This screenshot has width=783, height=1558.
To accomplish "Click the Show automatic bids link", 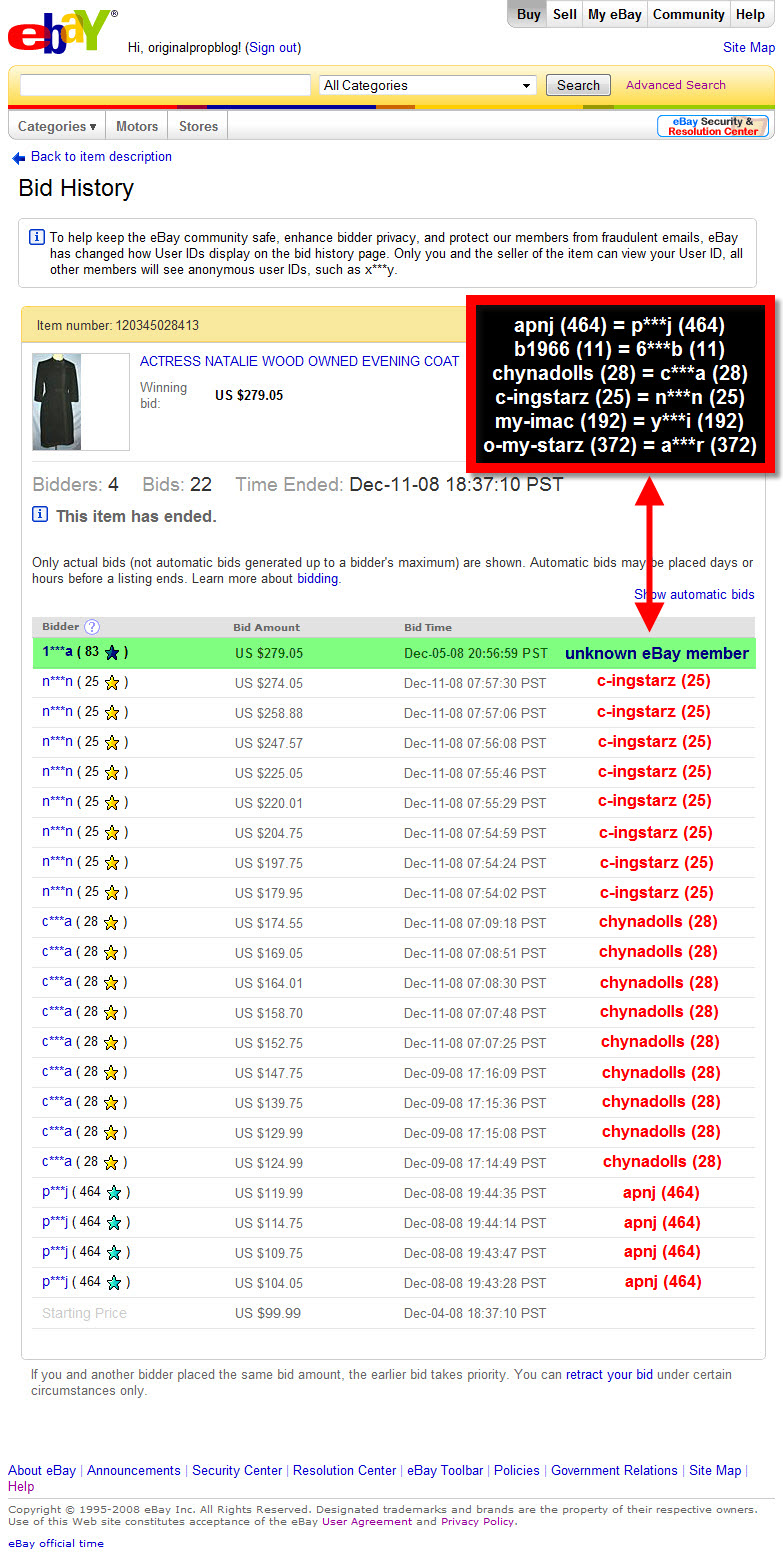I will click(x=694, y=594).
